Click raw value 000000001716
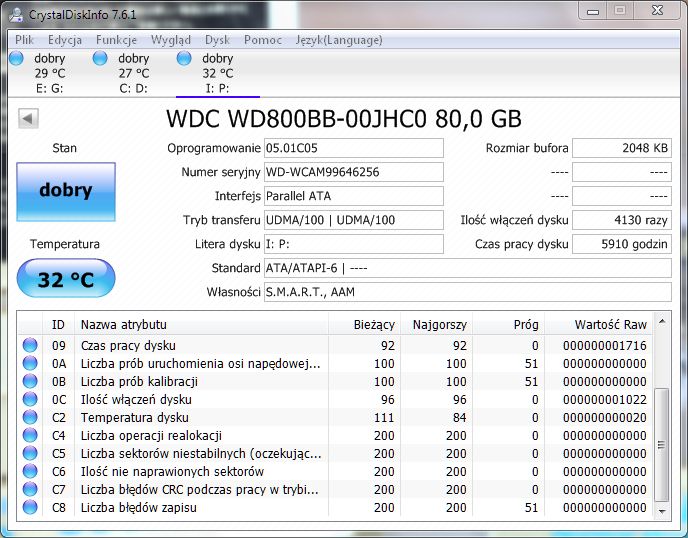This screenshot has width=688, height=538. pos(605,346)
